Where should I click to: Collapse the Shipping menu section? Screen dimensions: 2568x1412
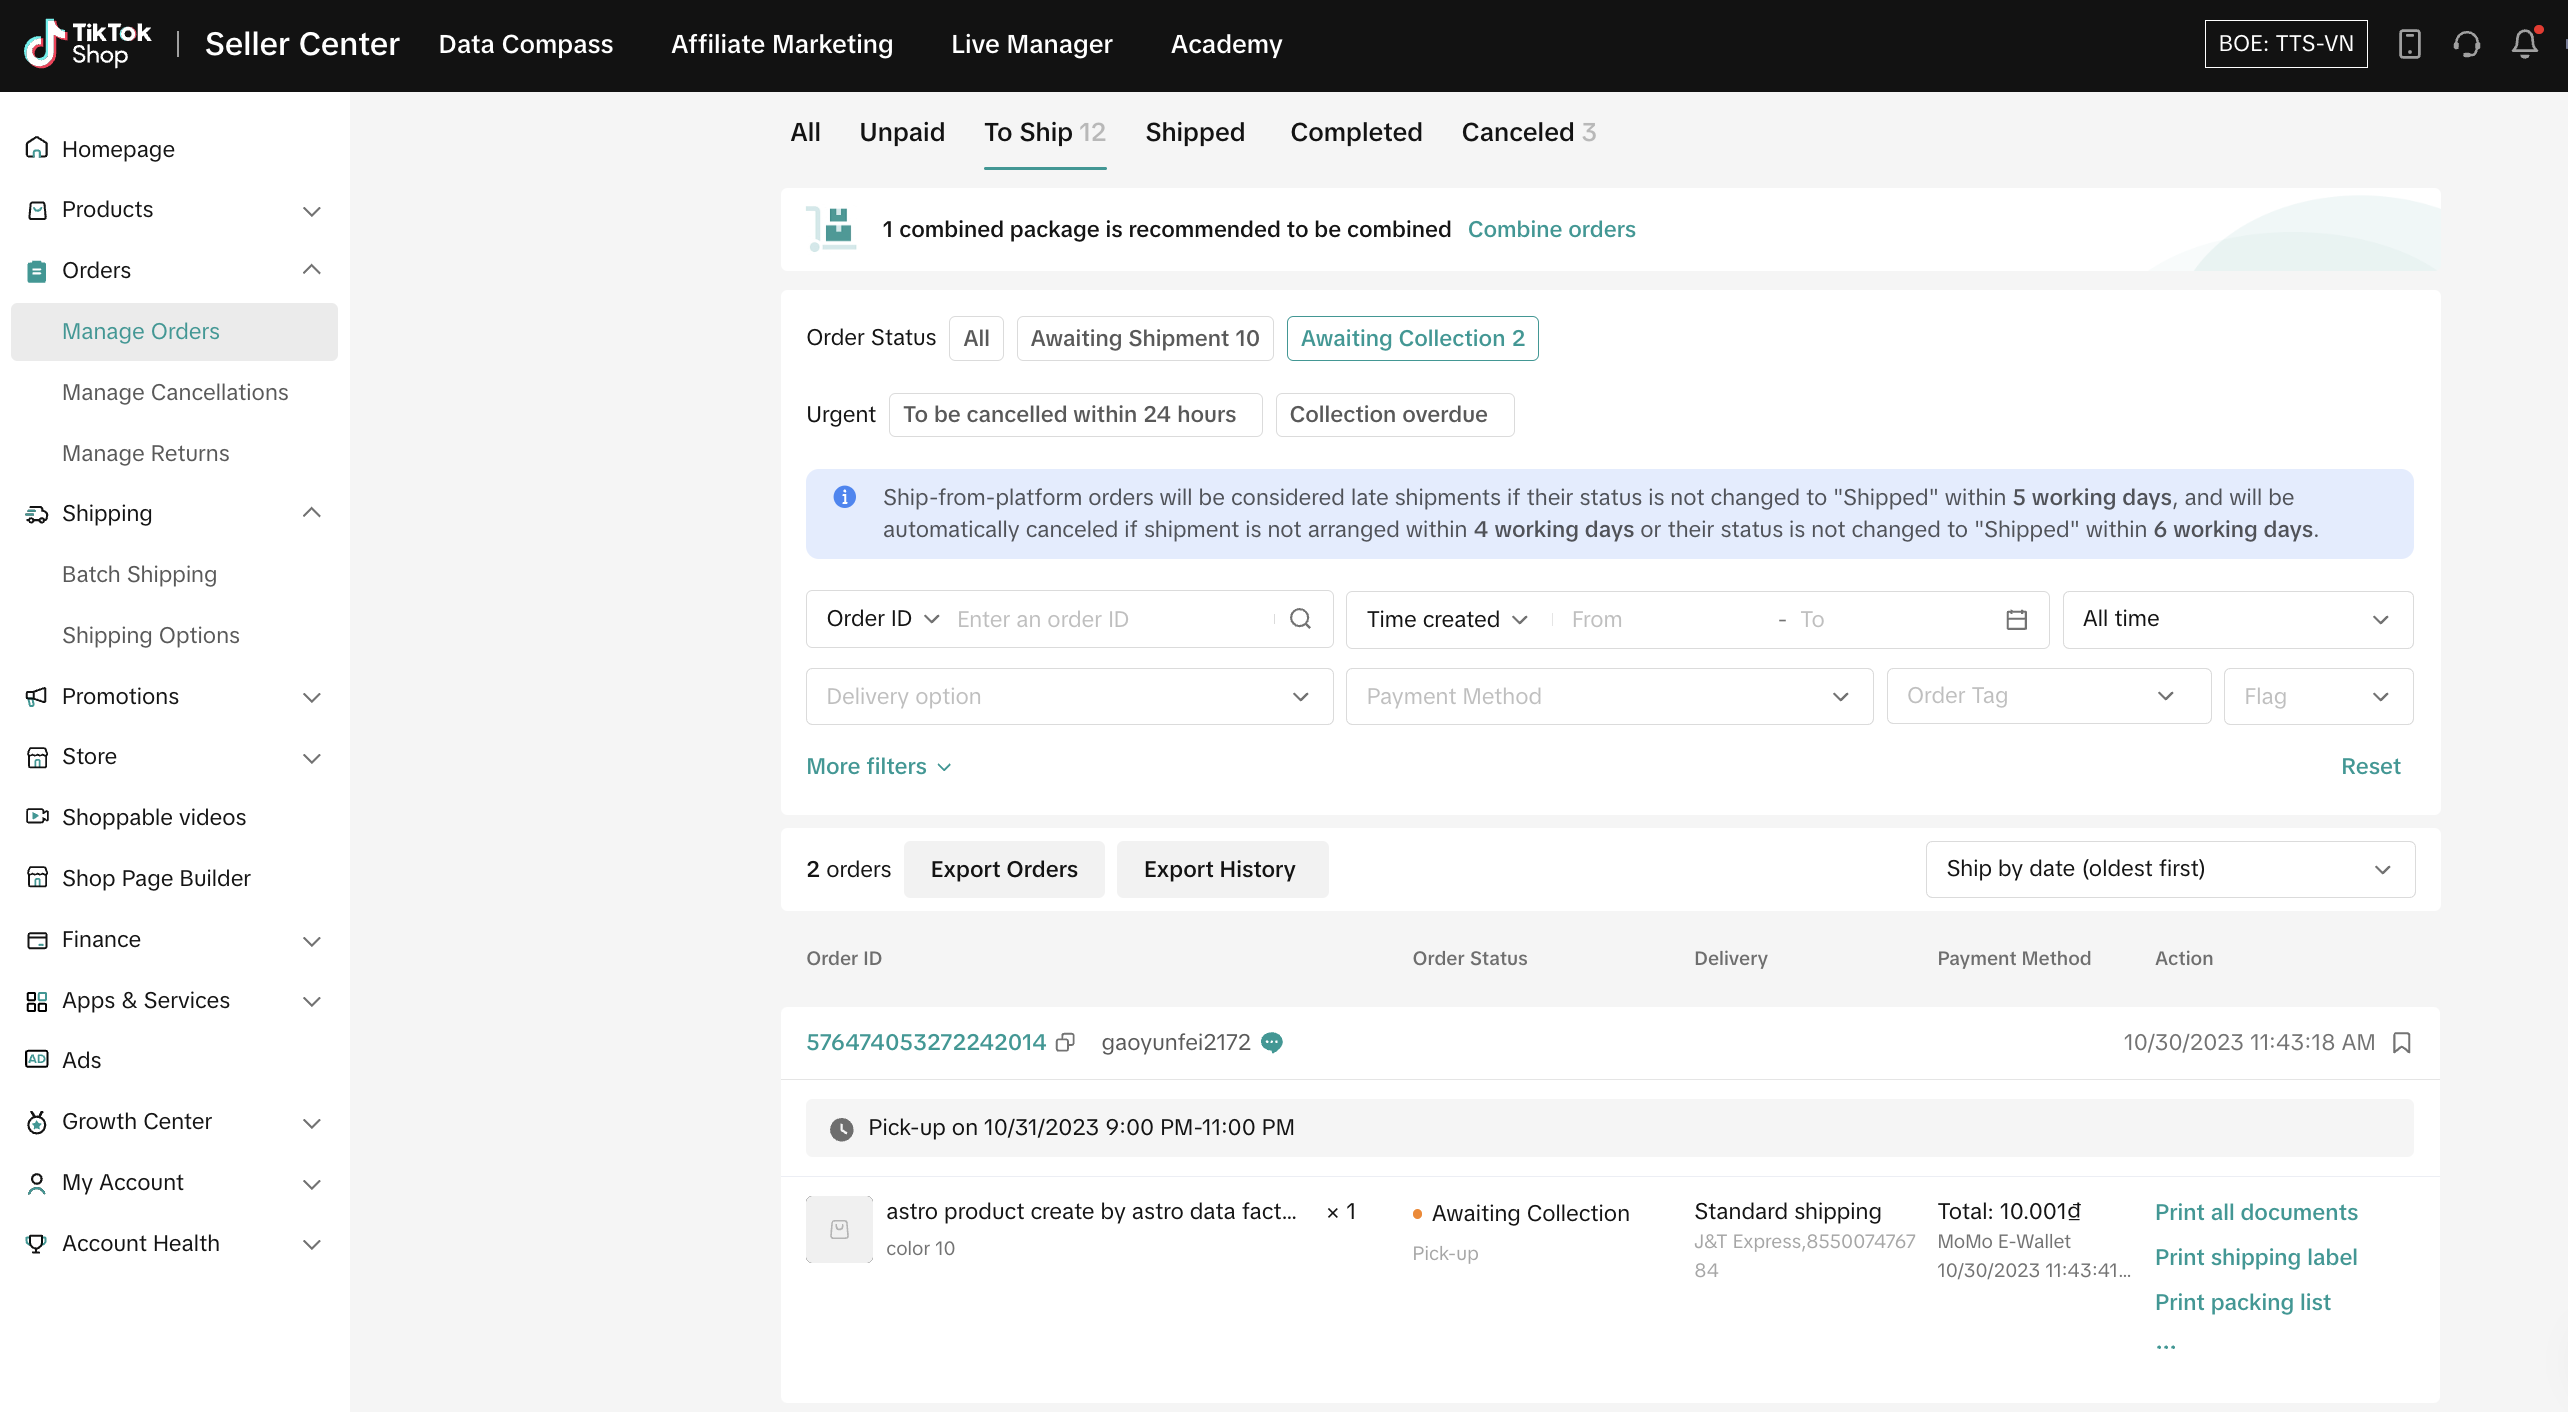(312, 513)
